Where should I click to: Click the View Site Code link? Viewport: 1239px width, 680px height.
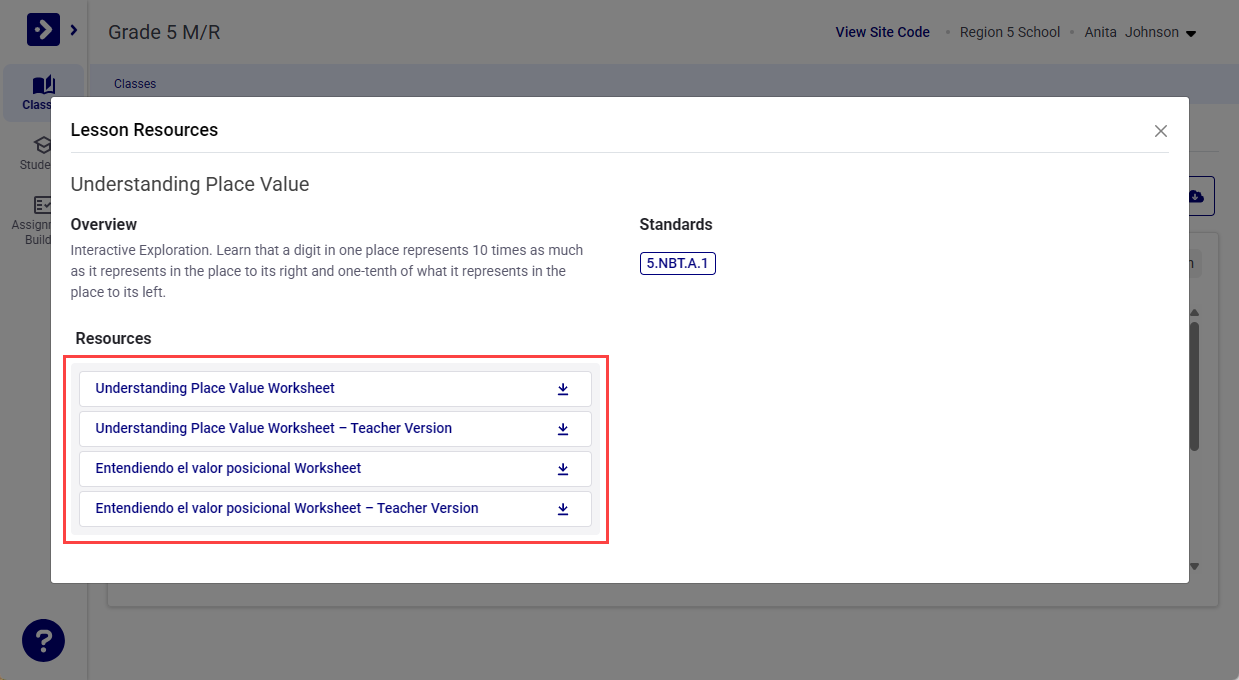point(882,32)
